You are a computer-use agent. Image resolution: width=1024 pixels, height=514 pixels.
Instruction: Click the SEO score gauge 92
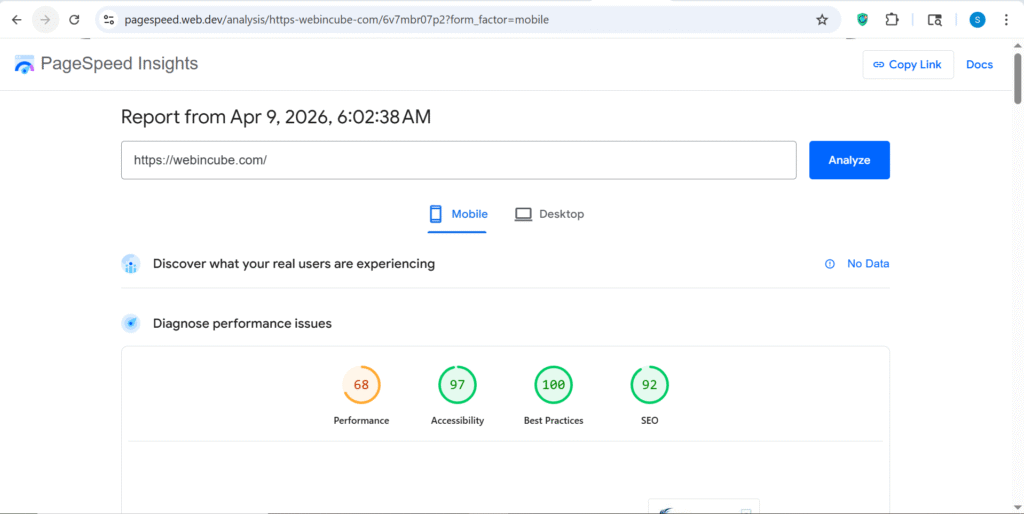point(649,385)
